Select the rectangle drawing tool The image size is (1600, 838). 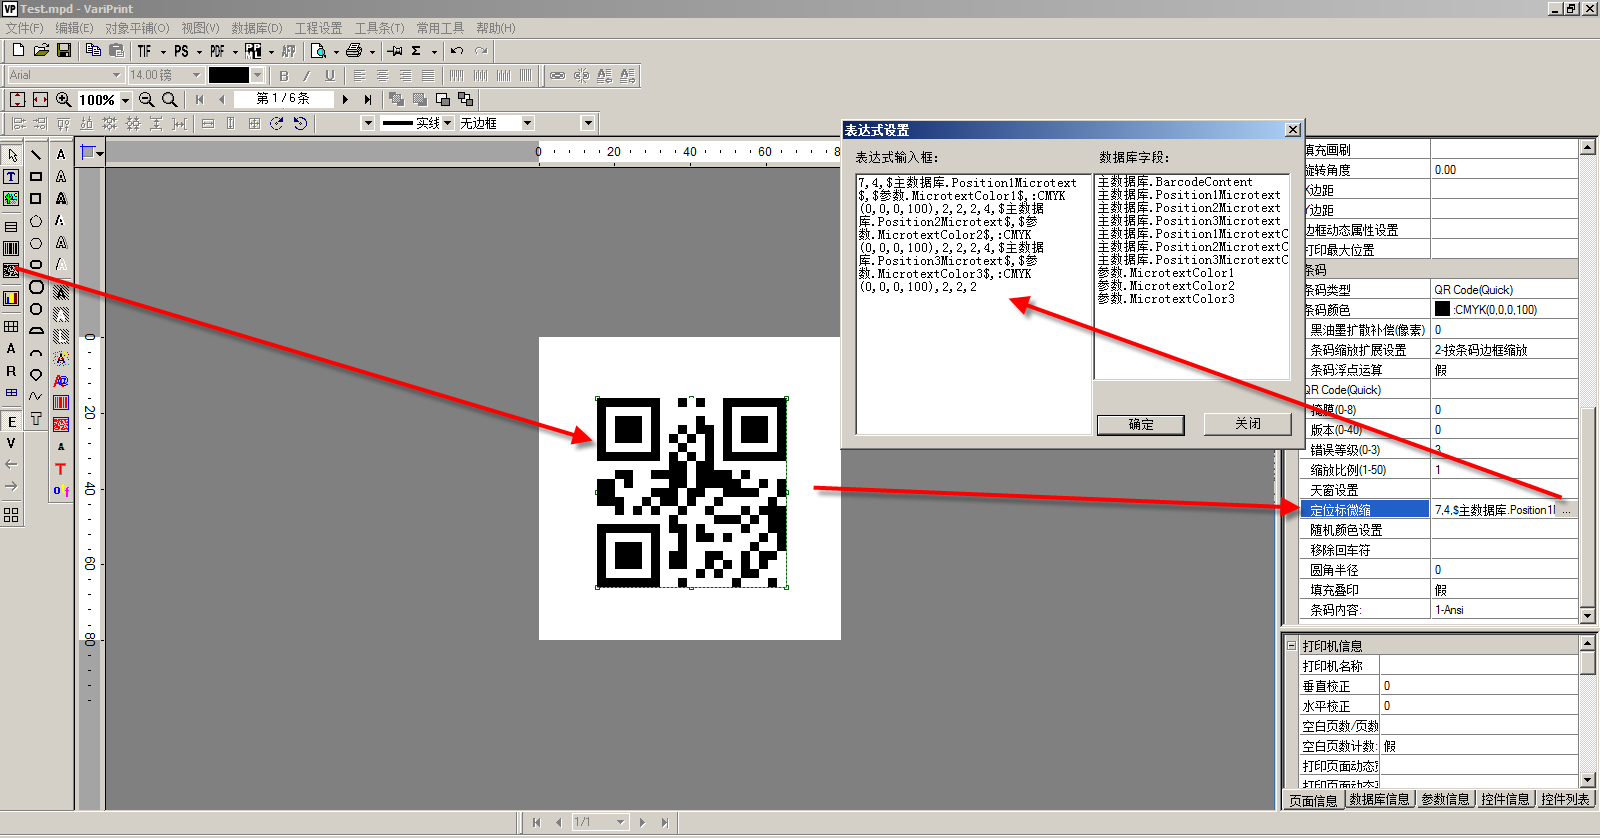click(36, 177)
